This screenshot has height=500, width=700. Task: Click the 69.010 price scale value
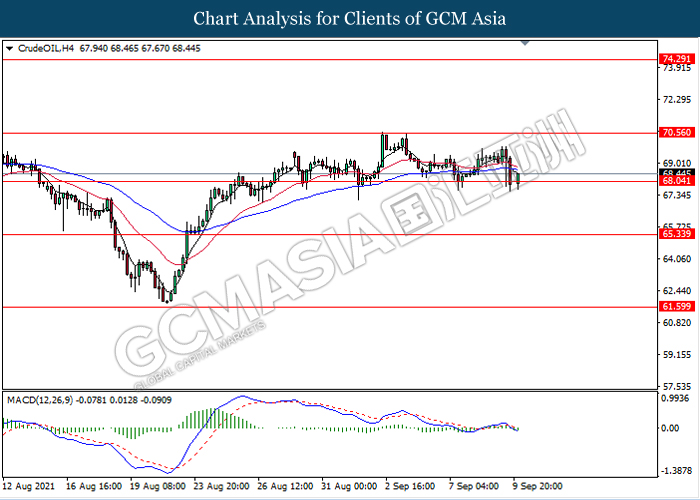pyautogui.click(x=676, y=163)
